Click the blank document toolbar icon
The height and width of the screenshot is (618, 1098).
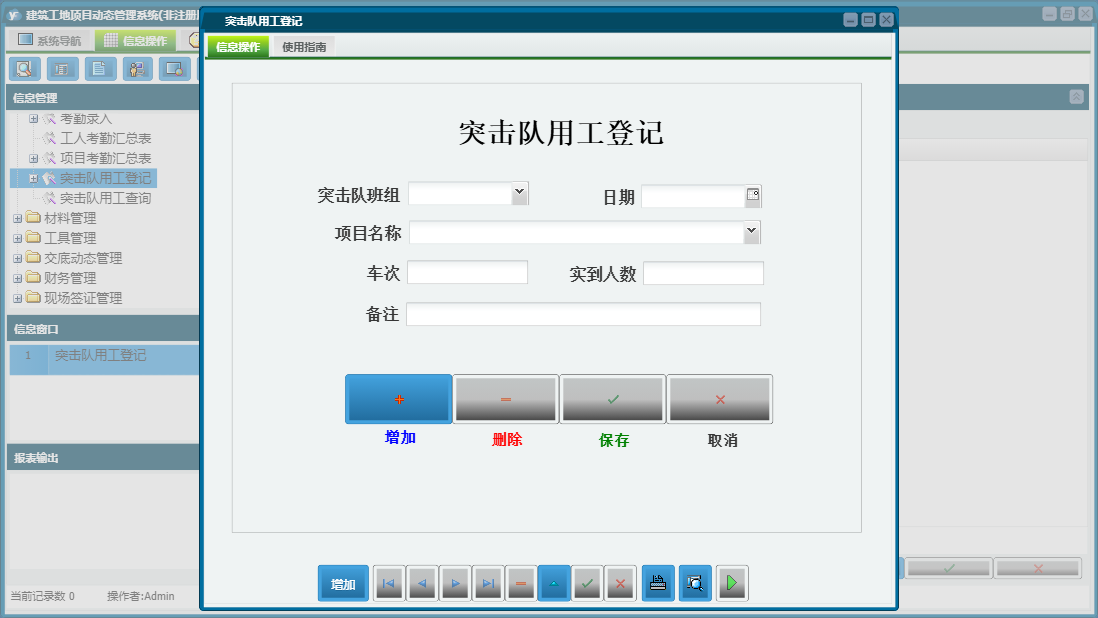(x=99, y=69)
